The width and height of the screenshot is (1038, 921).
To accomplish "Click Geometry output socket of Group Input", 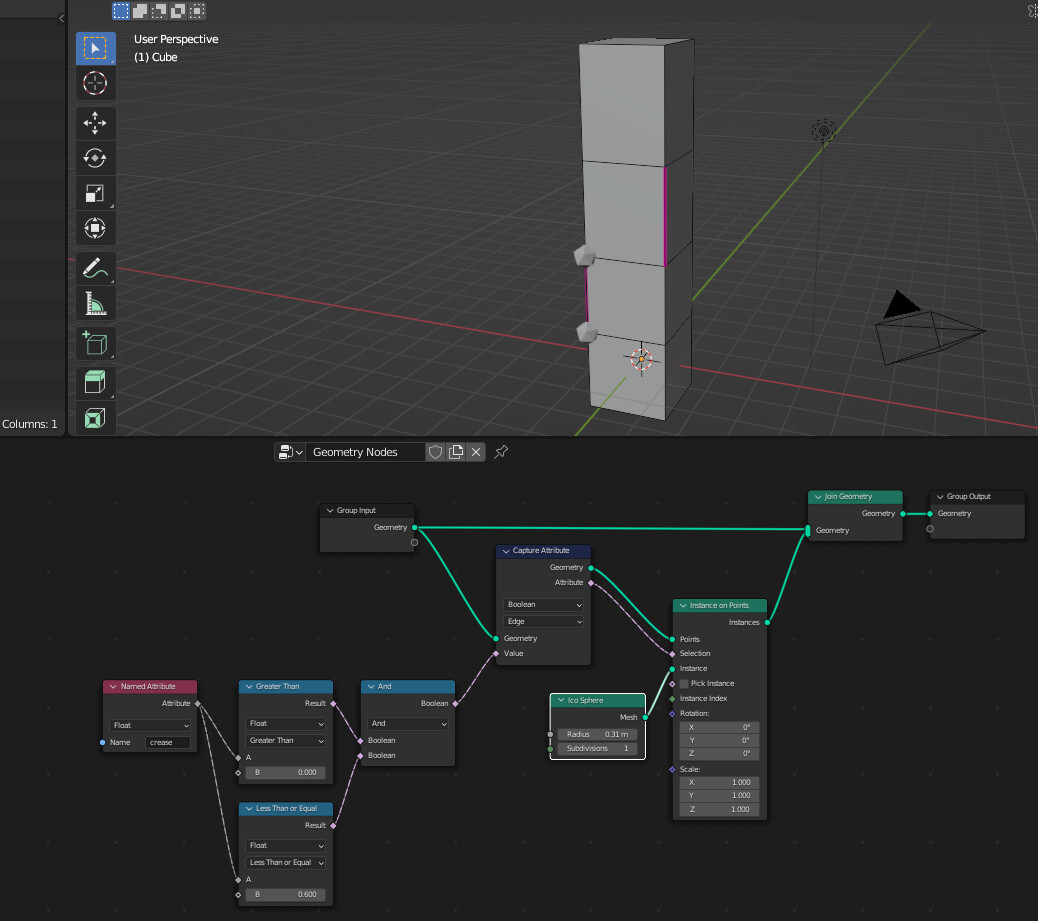I will (414, 528).
